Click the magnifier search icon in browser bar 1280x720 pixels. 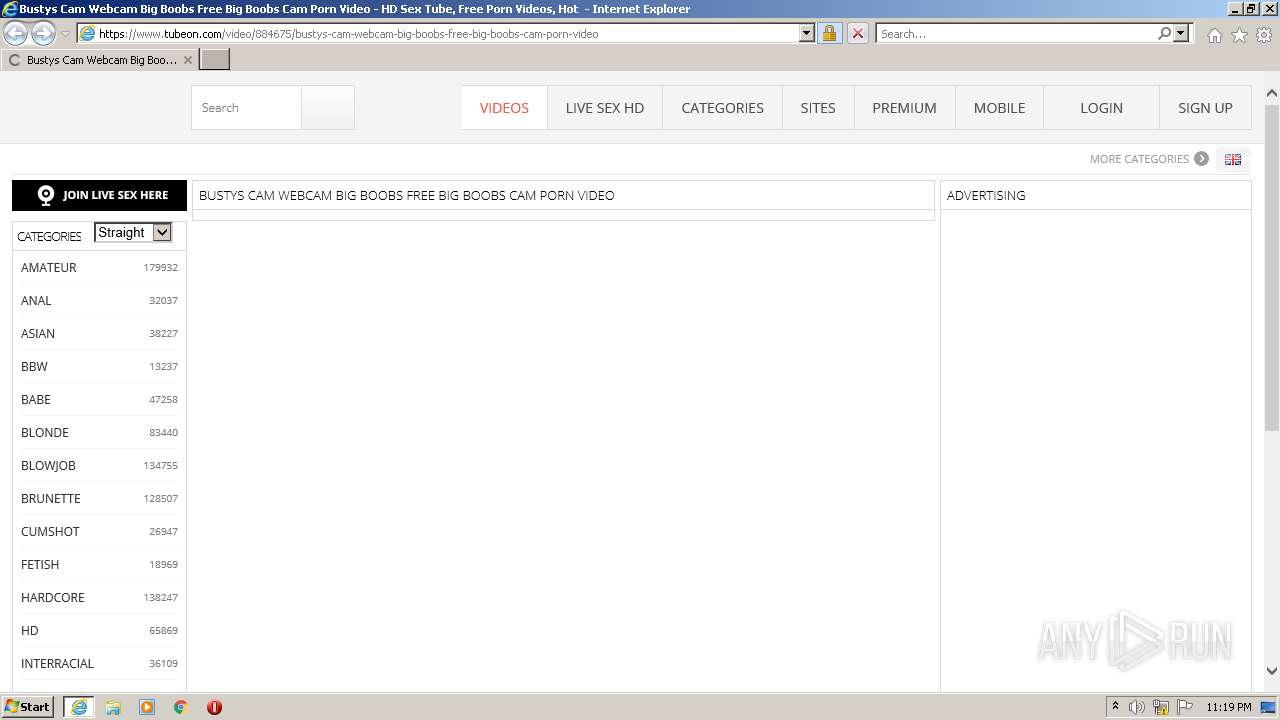click(1164, 33)
